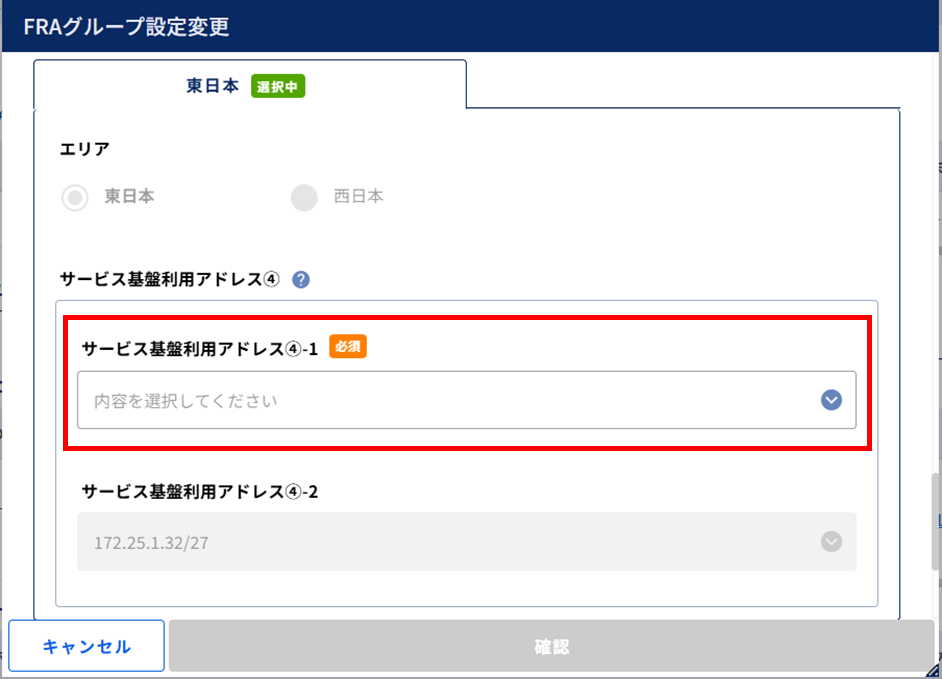Click the 西日本 radio label text
This screenshot has height=679, width=942.
click(358, 197)
